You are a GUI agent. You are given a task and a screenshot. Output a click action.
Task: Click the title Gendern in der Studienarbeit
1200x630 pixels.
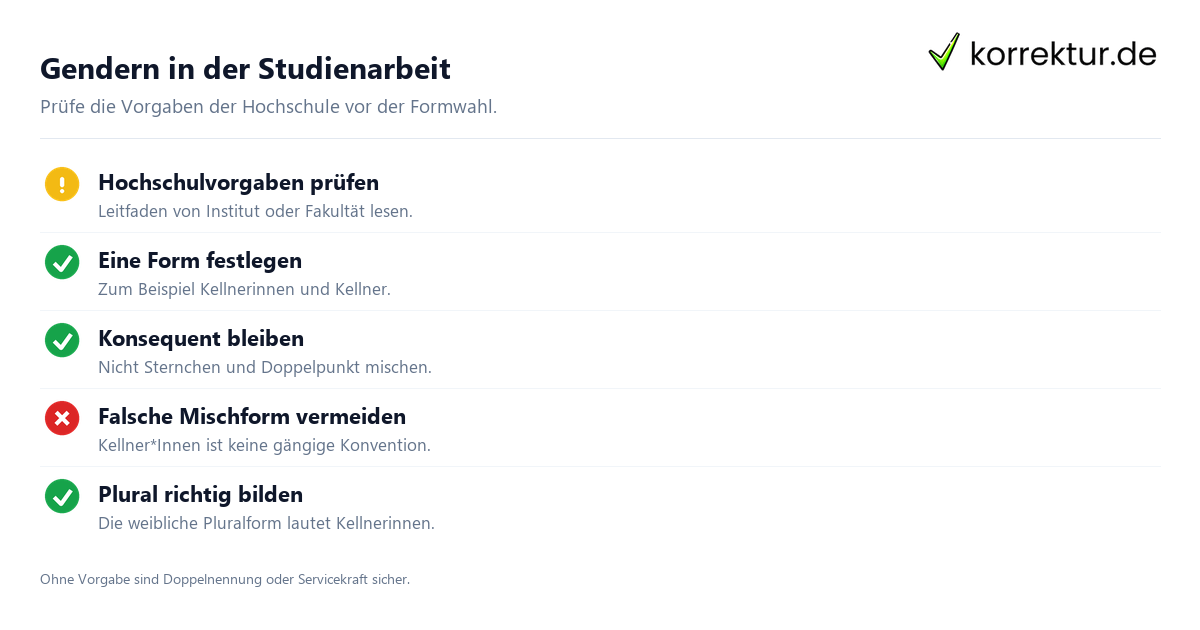245,69
